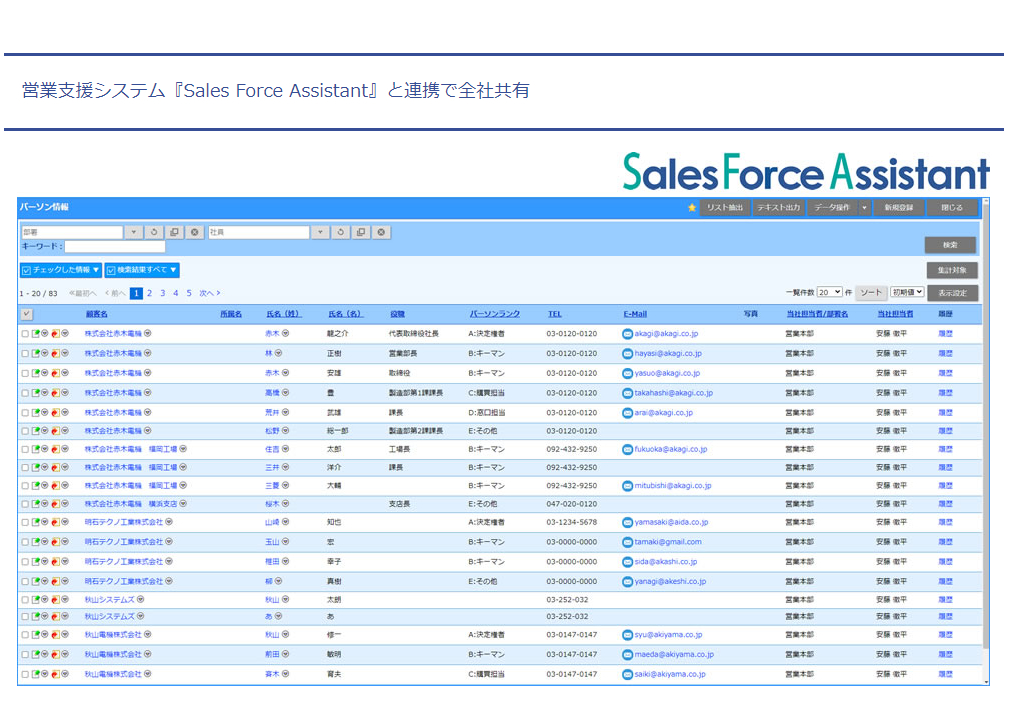Check the row checkbox for saiki@akiyama.co.jp
Screen dimensions: 1015x711
click(x=25, y=675)
